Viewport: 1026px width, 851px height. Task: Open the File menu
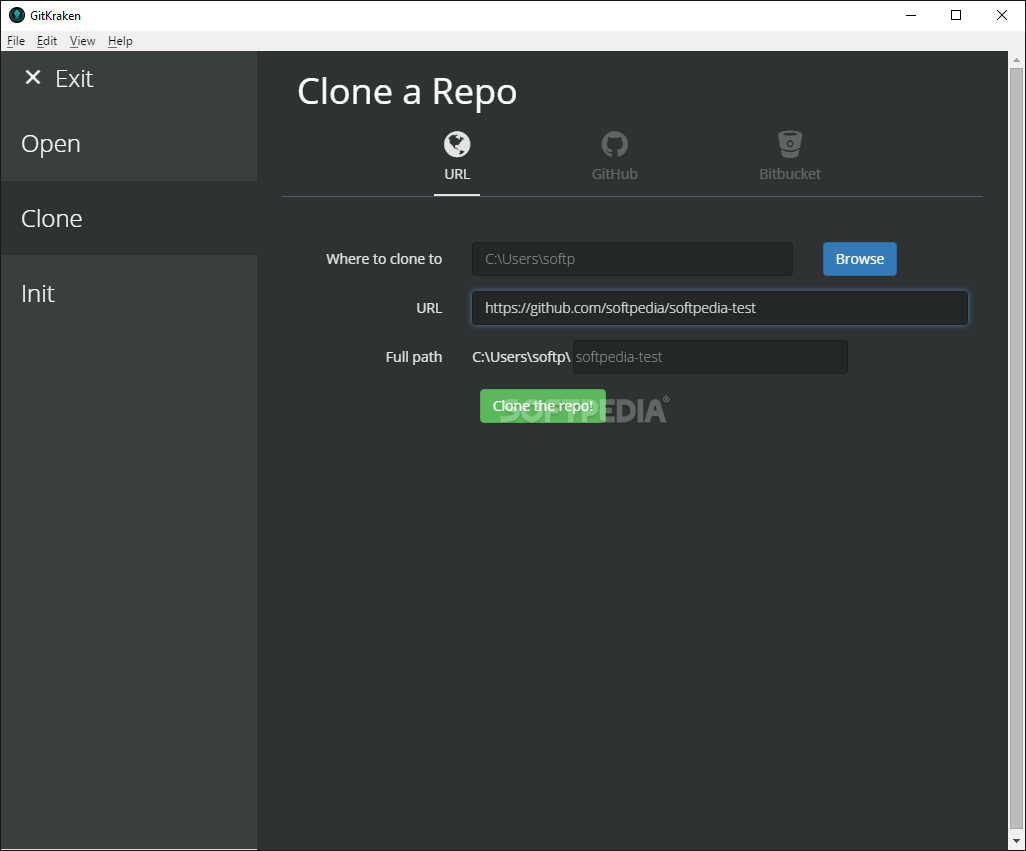coord(16,41)
